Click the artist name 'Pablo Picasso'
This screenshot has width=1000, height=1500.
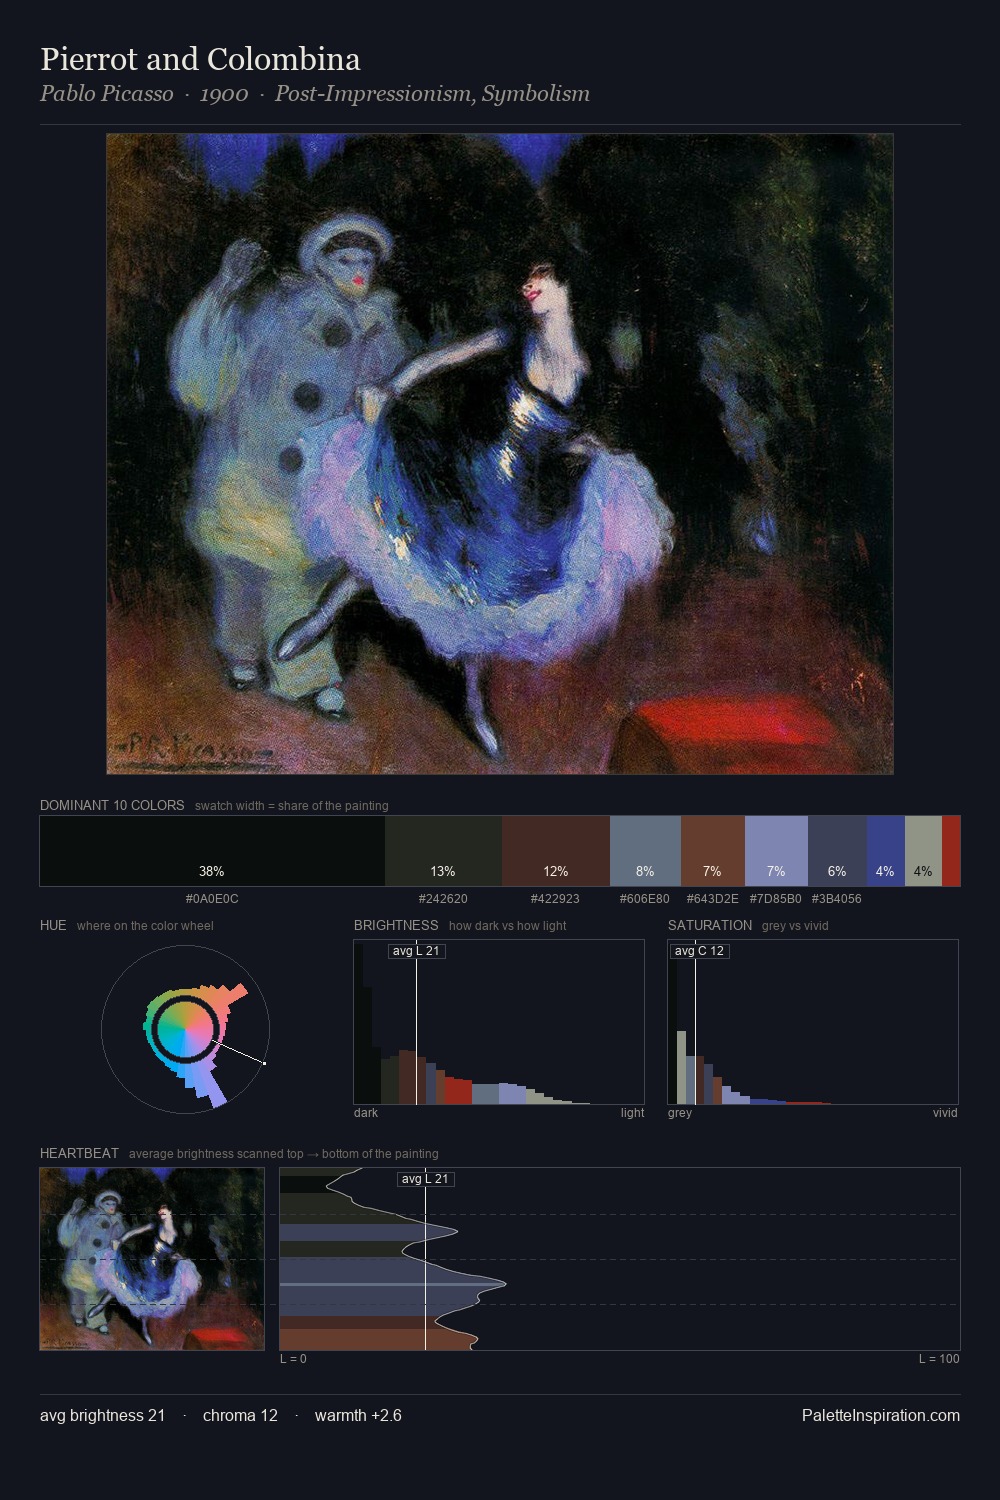106,94
